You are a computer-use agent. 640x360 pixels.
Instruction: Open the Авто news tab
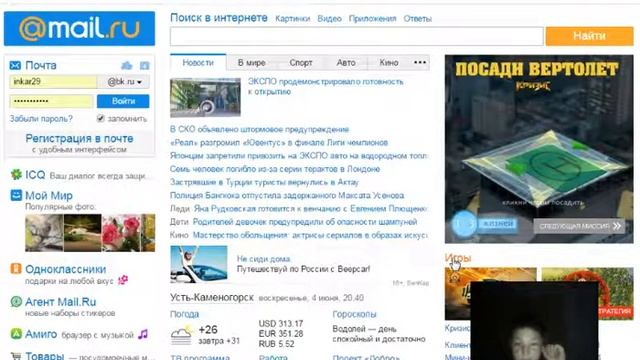point(346,63)
